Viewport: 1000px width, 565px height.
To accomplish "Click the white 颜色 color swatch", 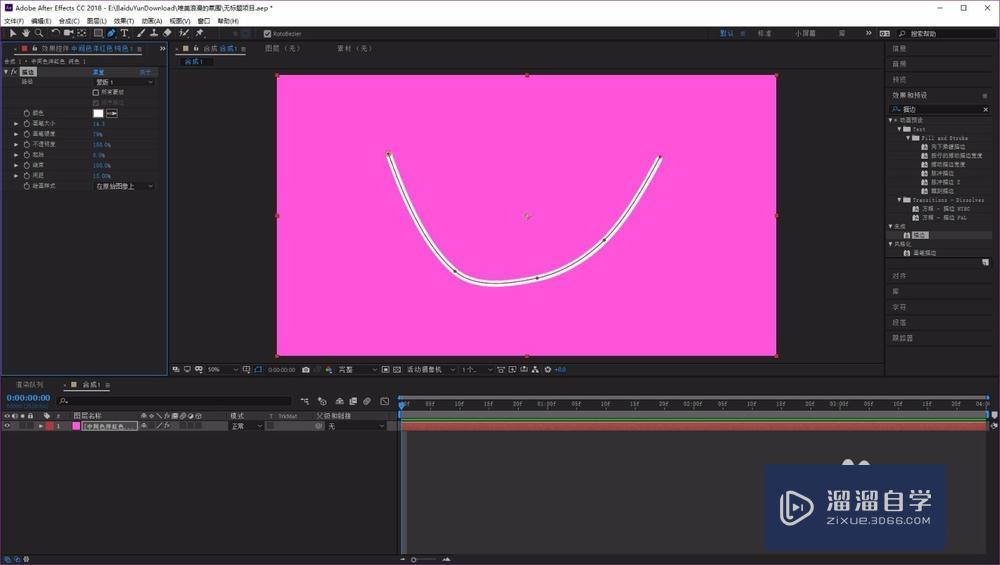I will click(98, 113).
